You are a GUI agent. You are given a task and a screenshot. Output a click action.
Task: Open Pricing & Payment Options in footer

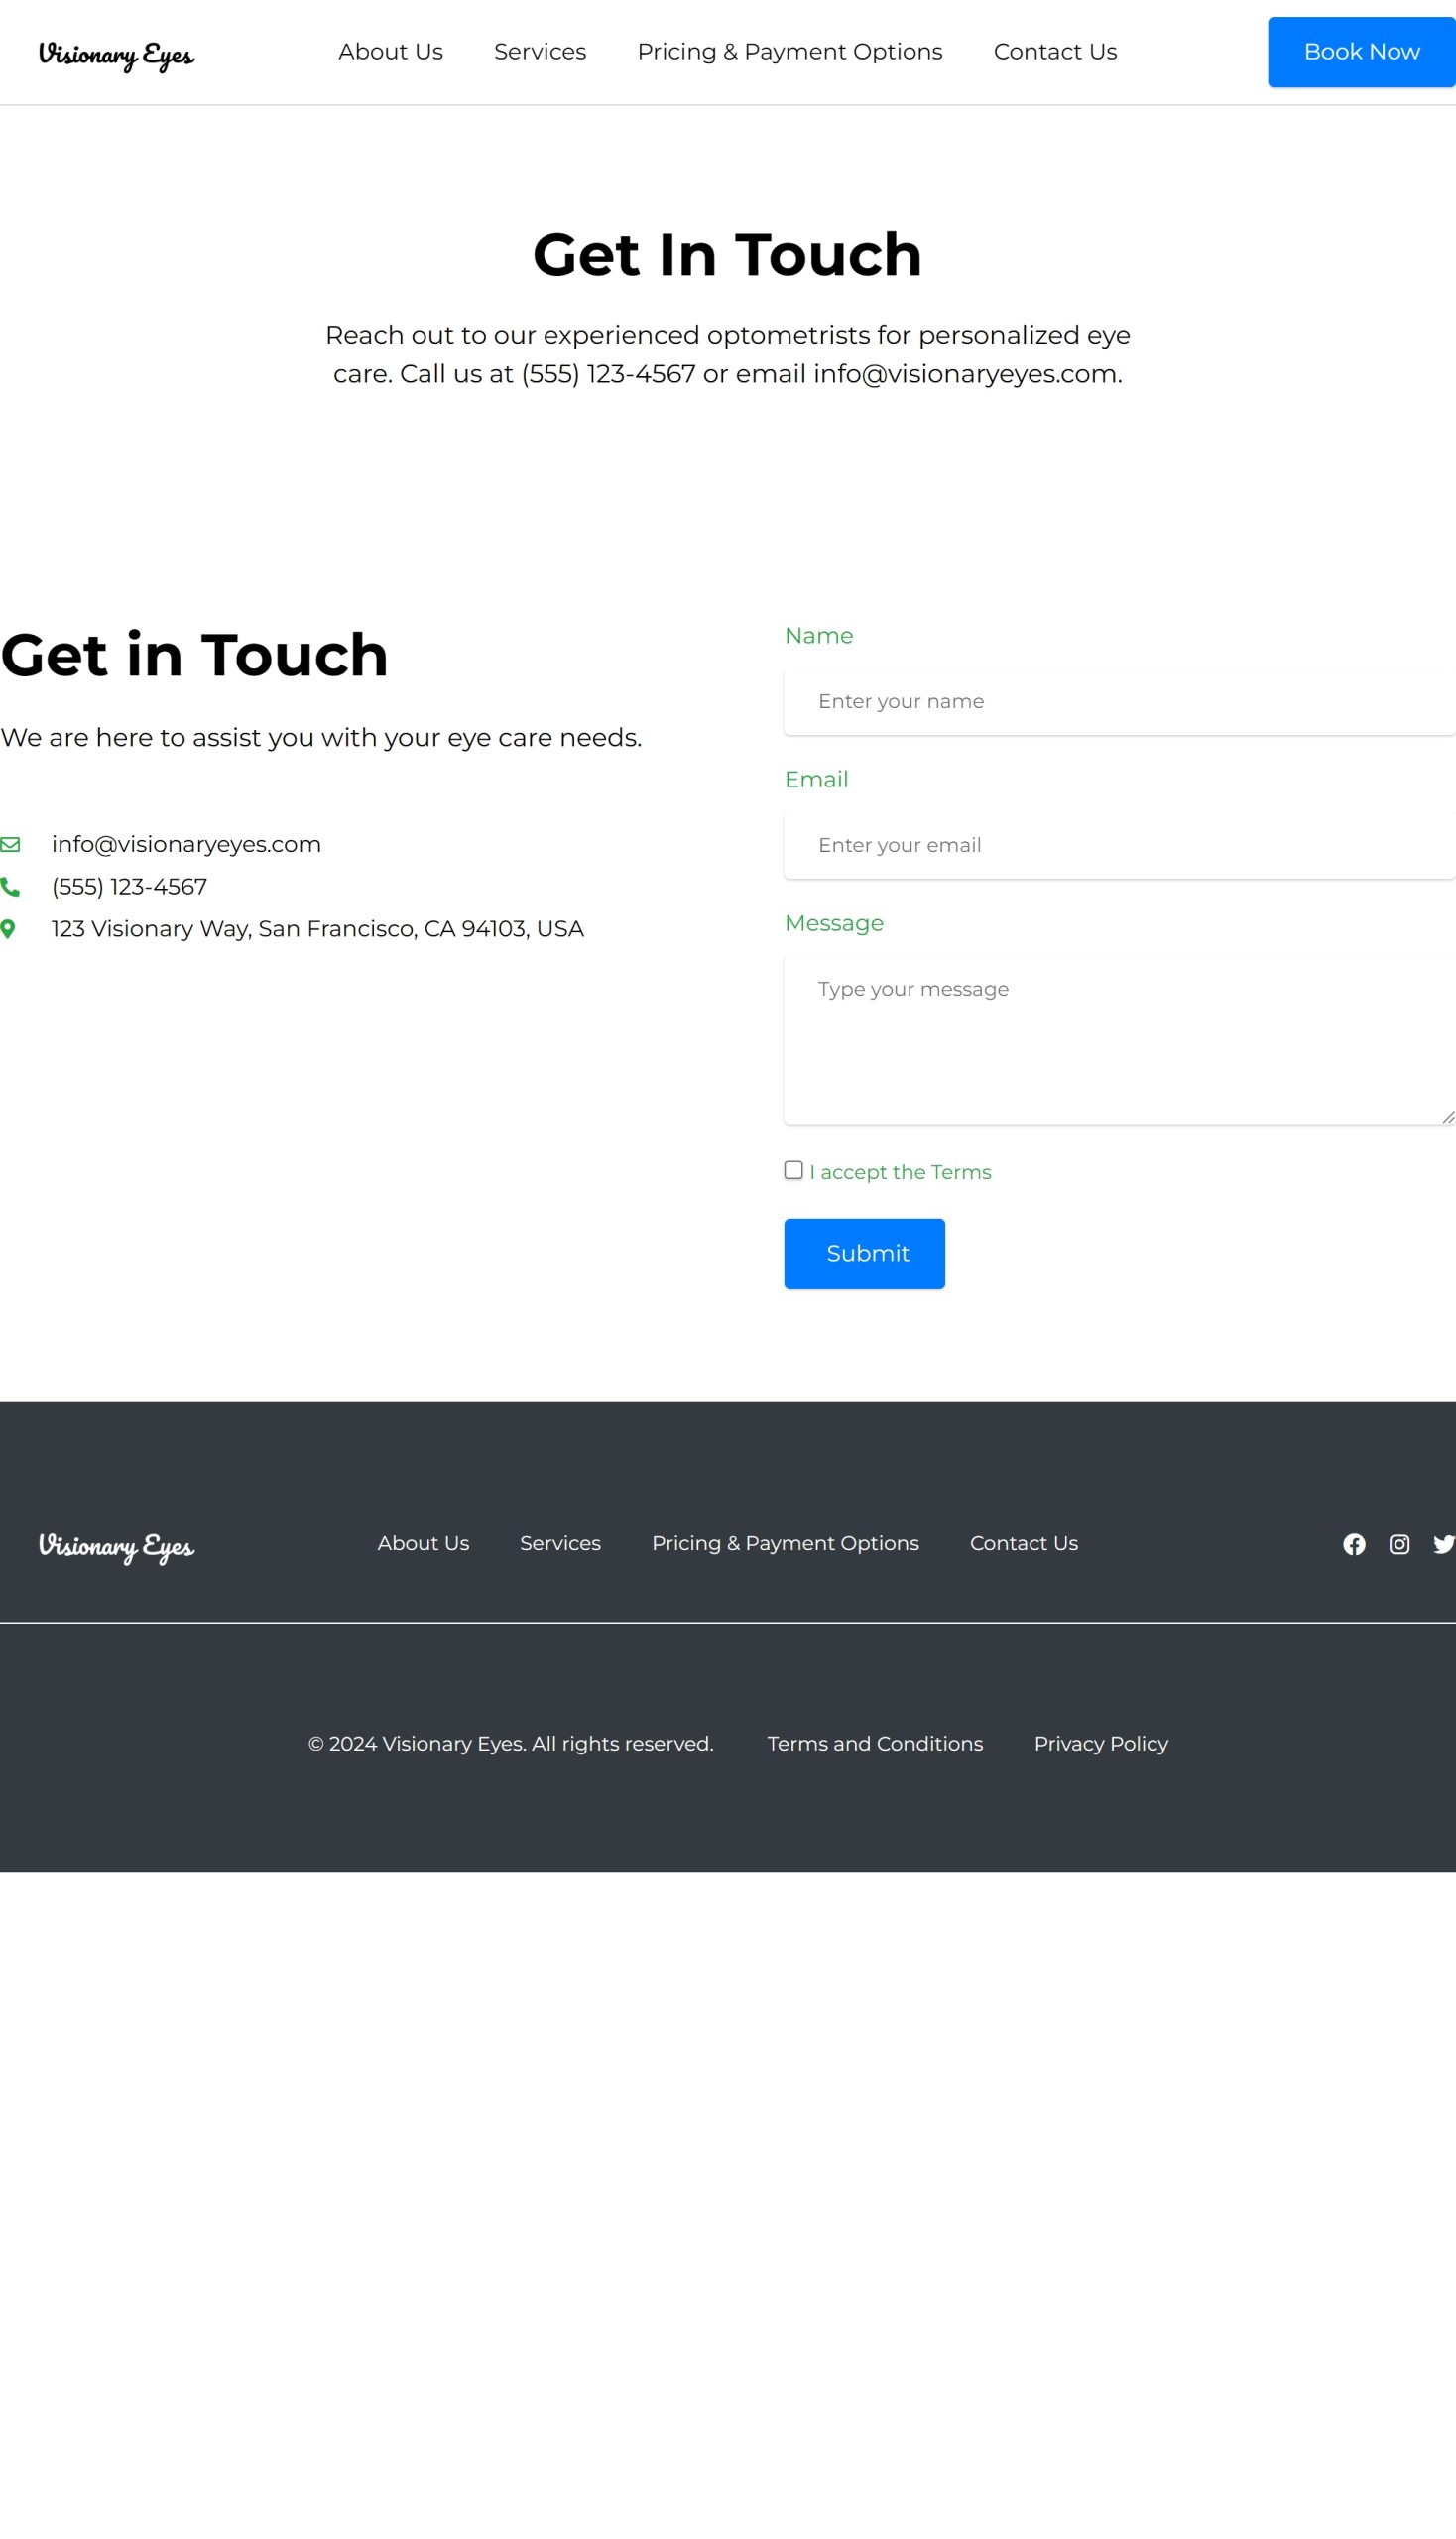pyautogui.click(x=785, y=1543)
